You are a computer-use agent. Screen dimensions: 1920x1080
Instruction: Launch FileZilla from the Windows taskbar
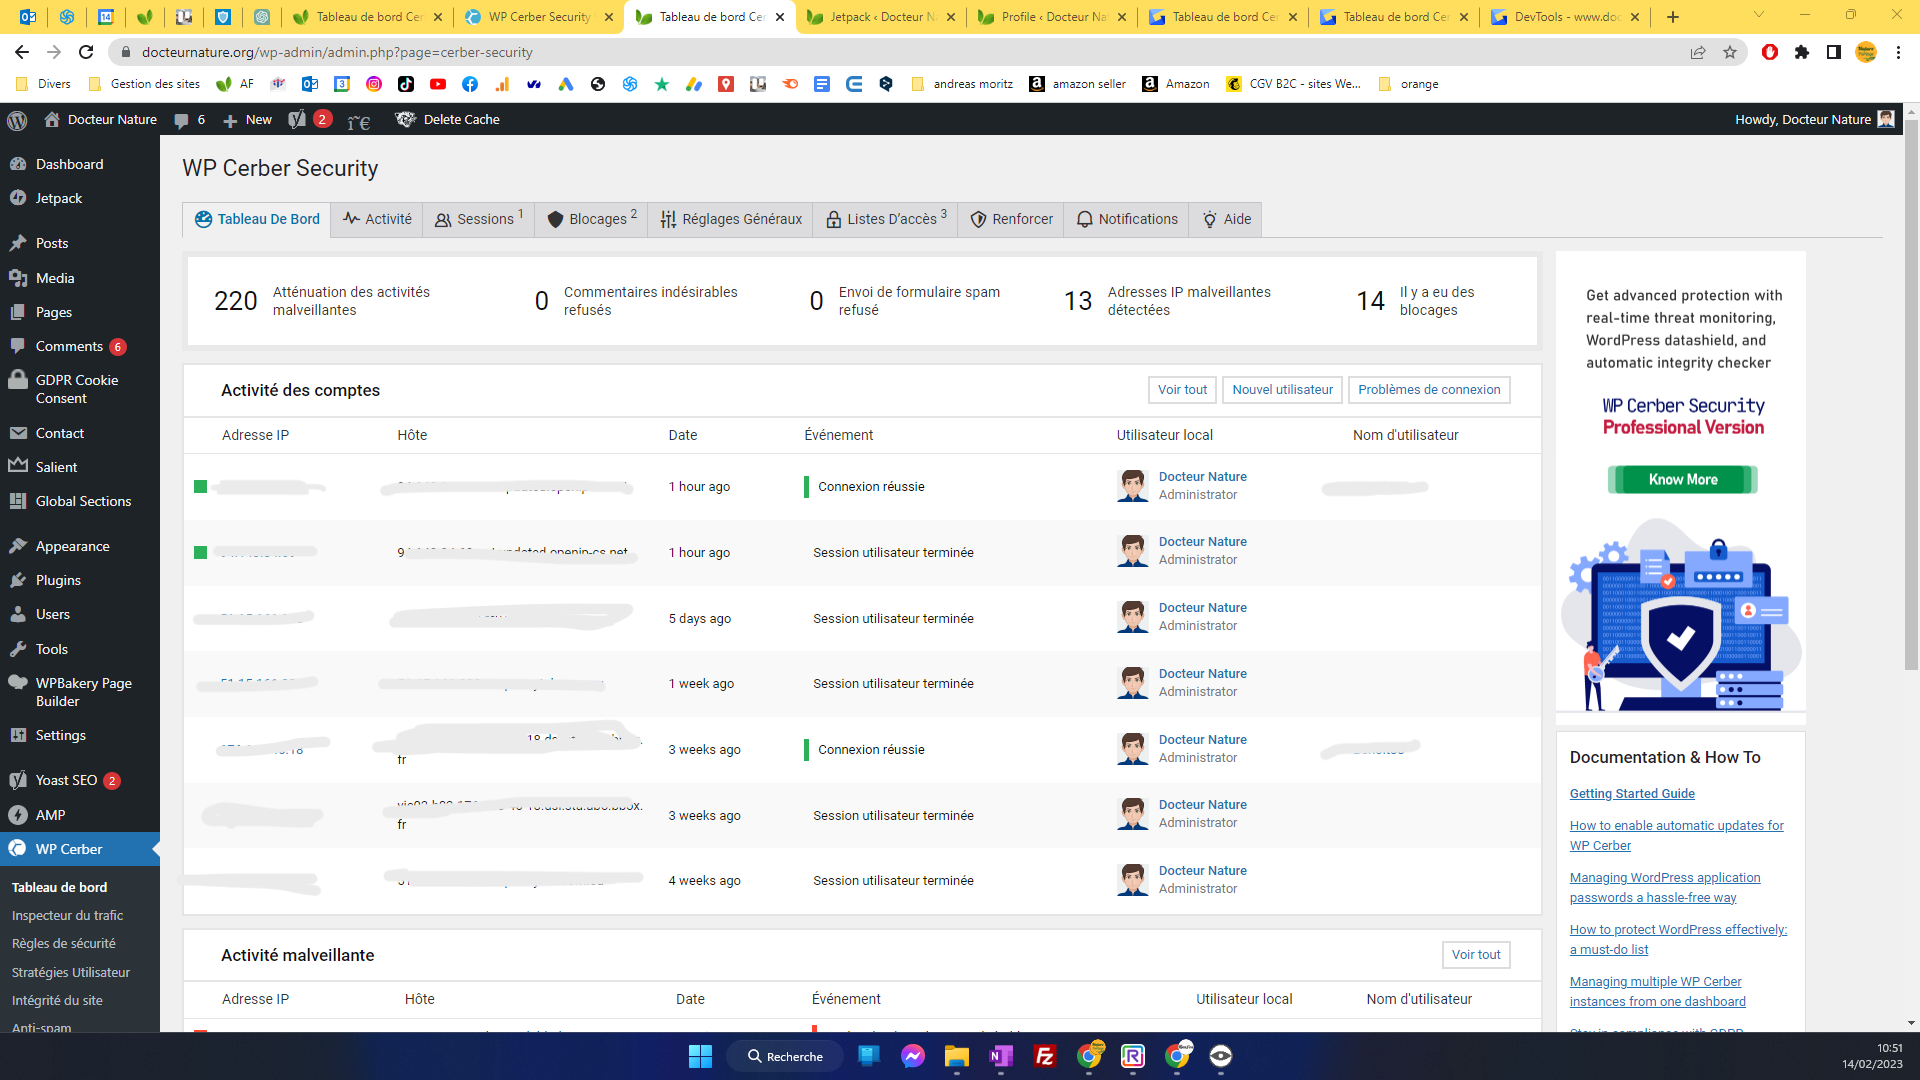[1044, 1056]
